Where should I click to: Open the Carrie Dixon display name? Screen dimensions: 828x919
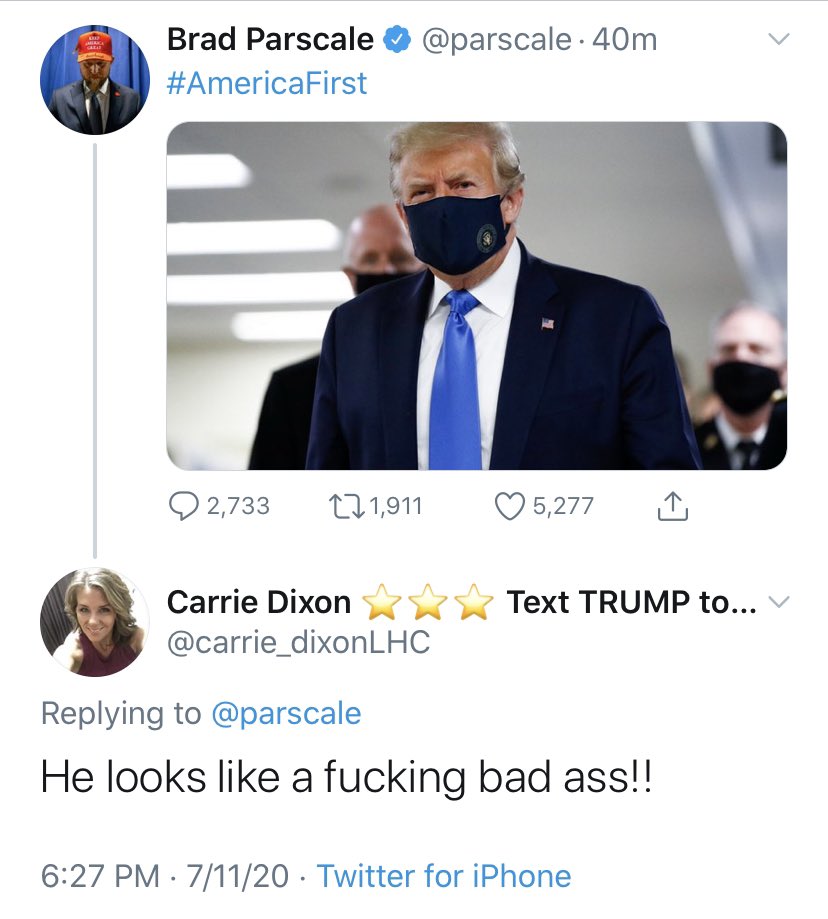click(259, 602)
